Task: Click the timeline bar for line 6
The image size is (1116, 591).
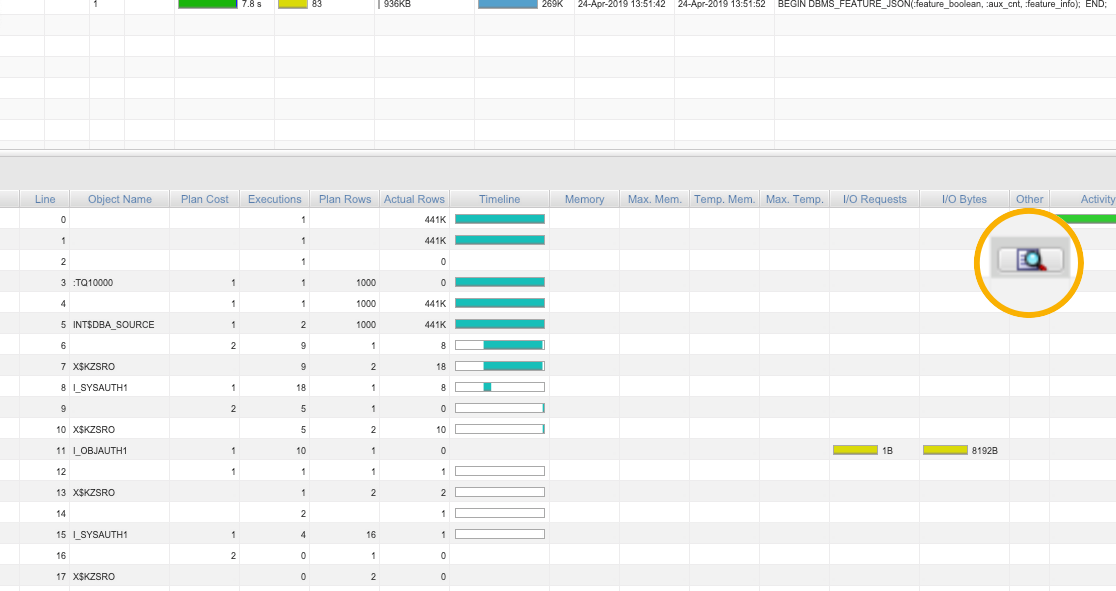Action: click(500, 345)
